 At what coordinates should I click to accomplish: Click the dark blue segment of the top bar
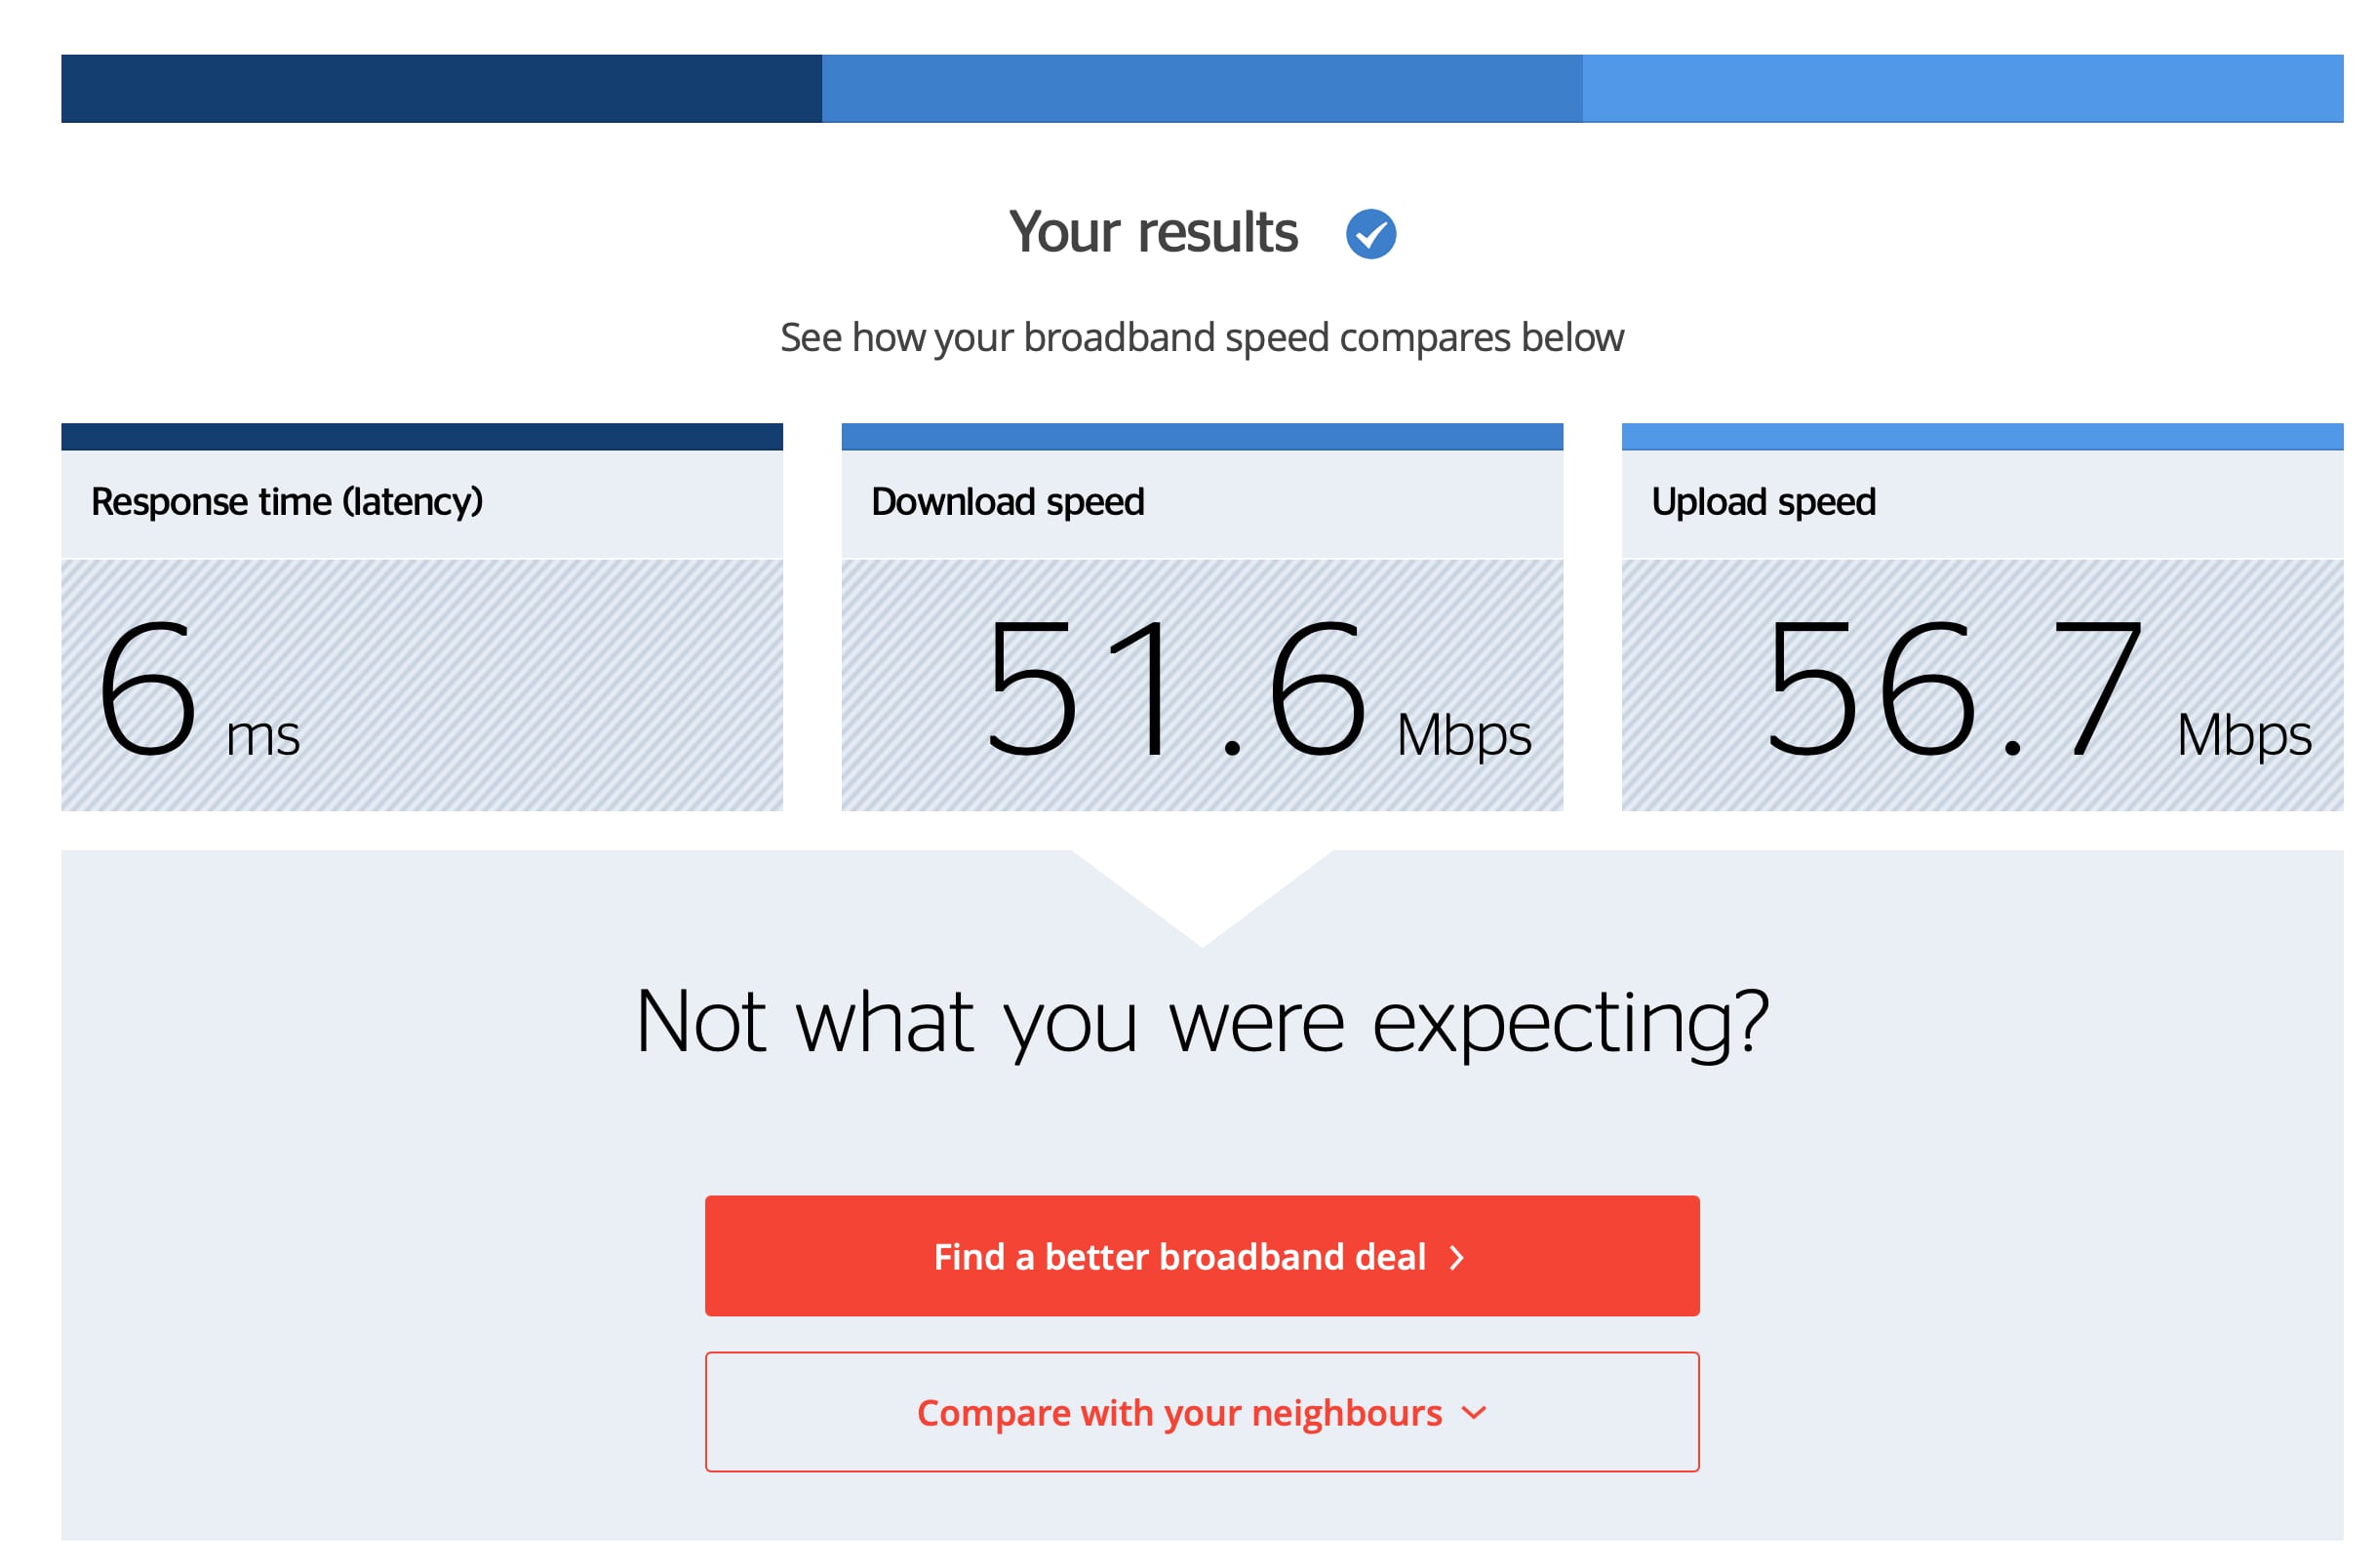click(x=440, y=89)
